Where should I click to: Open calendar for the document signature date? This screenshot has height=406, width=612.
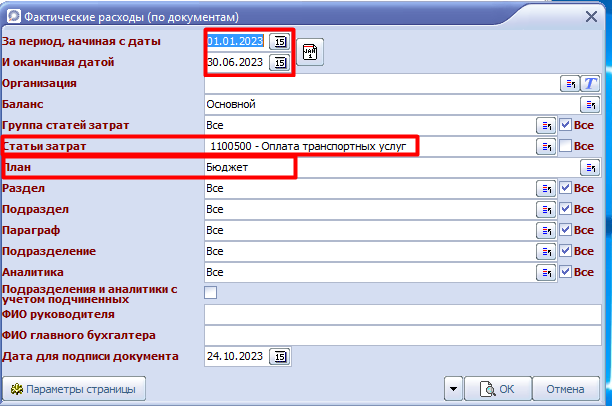(280, 356)
